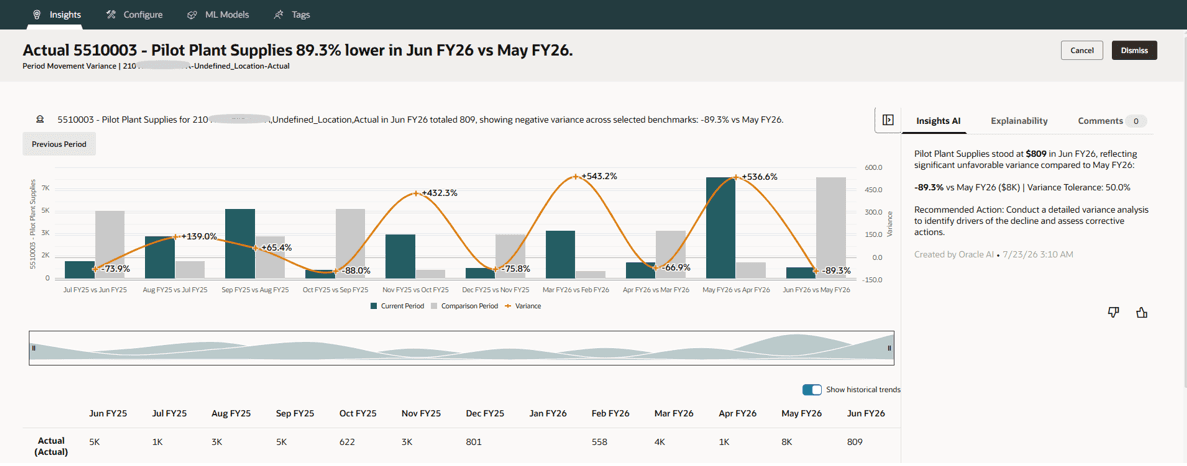Screen dimensions: 1187x466
Task: Toggle Show historical trends switch
Action: click(812, 390)
